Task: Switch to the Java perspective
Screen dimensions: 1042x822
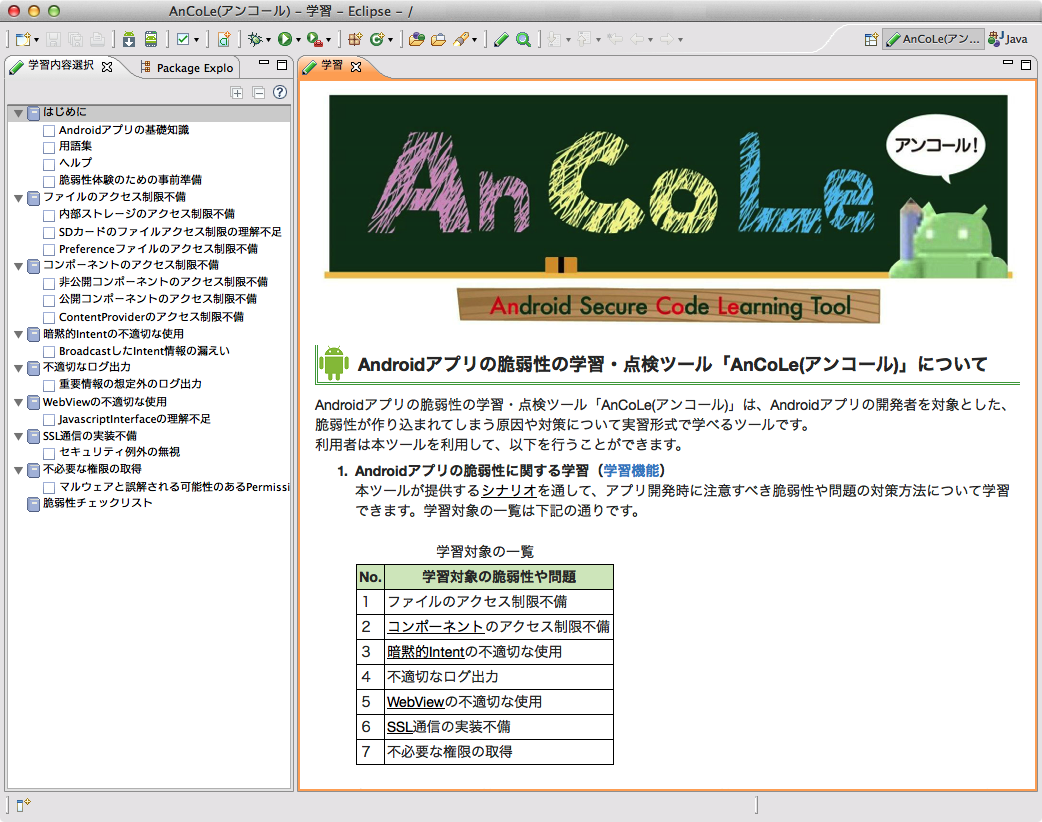Action: point(1007,39)
